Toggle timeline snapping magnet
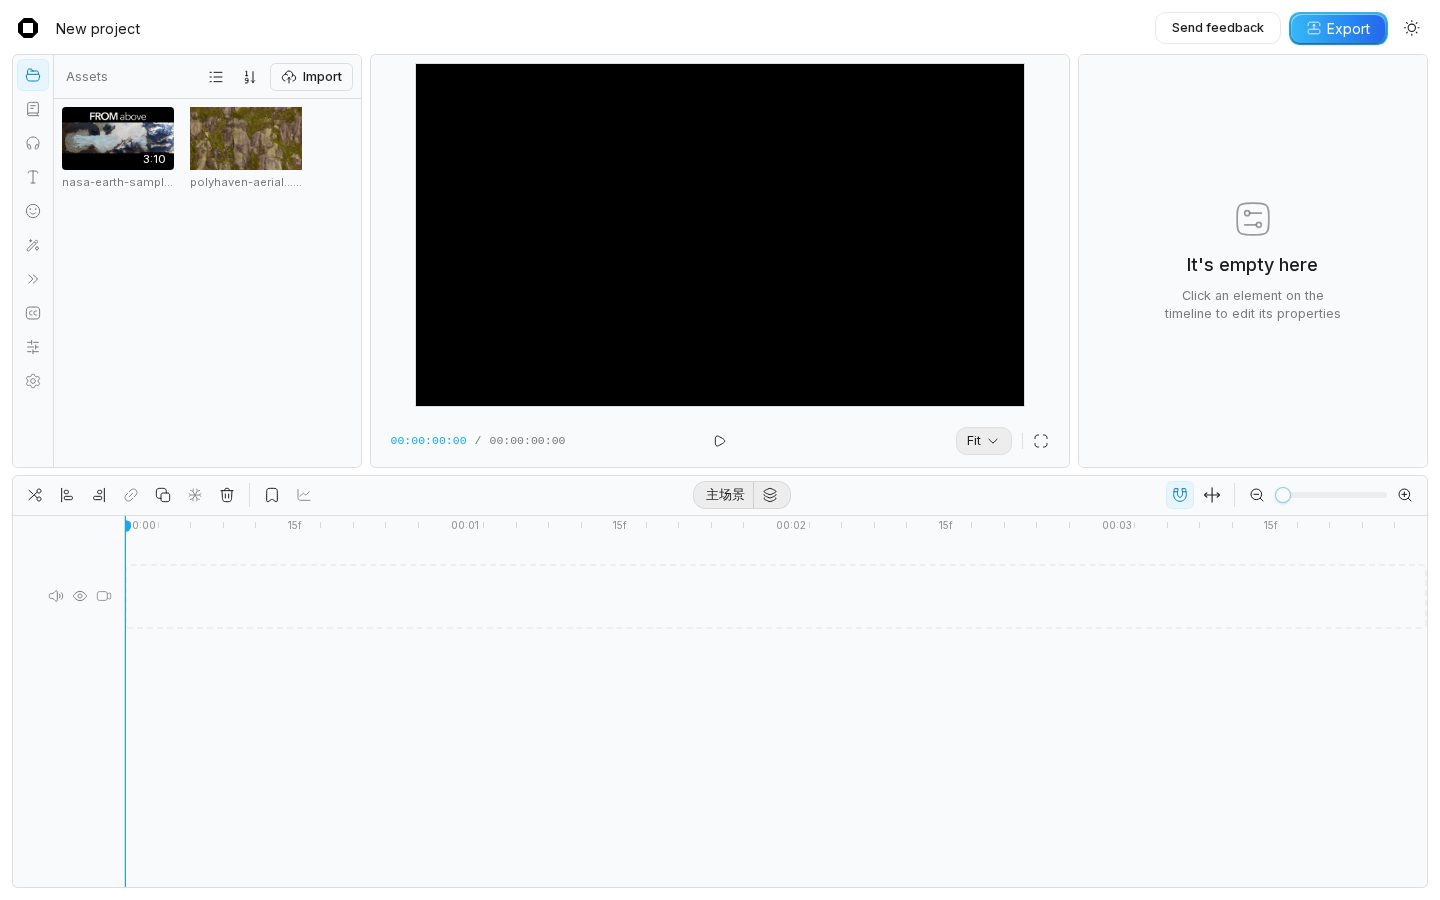 click(1180, 495)
